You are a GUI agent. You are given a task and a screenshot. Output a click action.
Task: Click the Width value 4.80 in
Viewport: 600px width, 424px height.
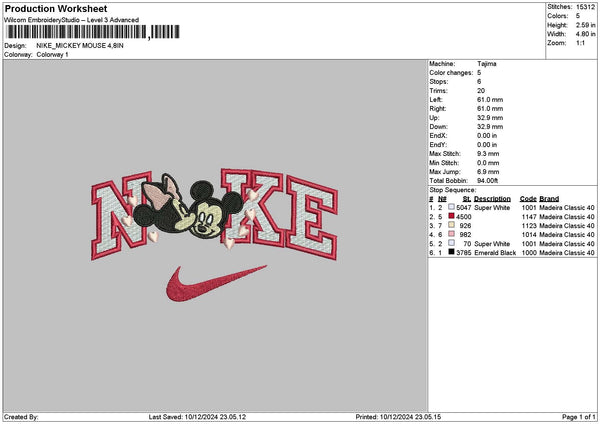tap(585, 34)
